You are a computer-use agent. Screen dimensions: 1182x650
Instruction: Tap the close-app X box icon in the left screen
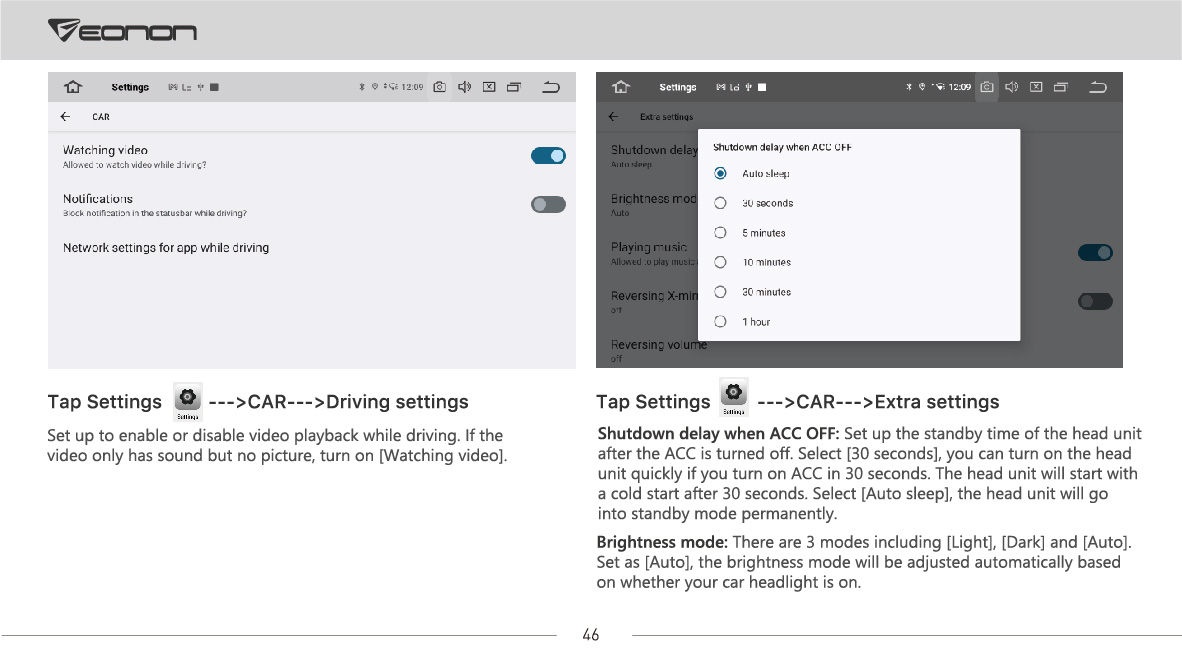click(489, 87)
